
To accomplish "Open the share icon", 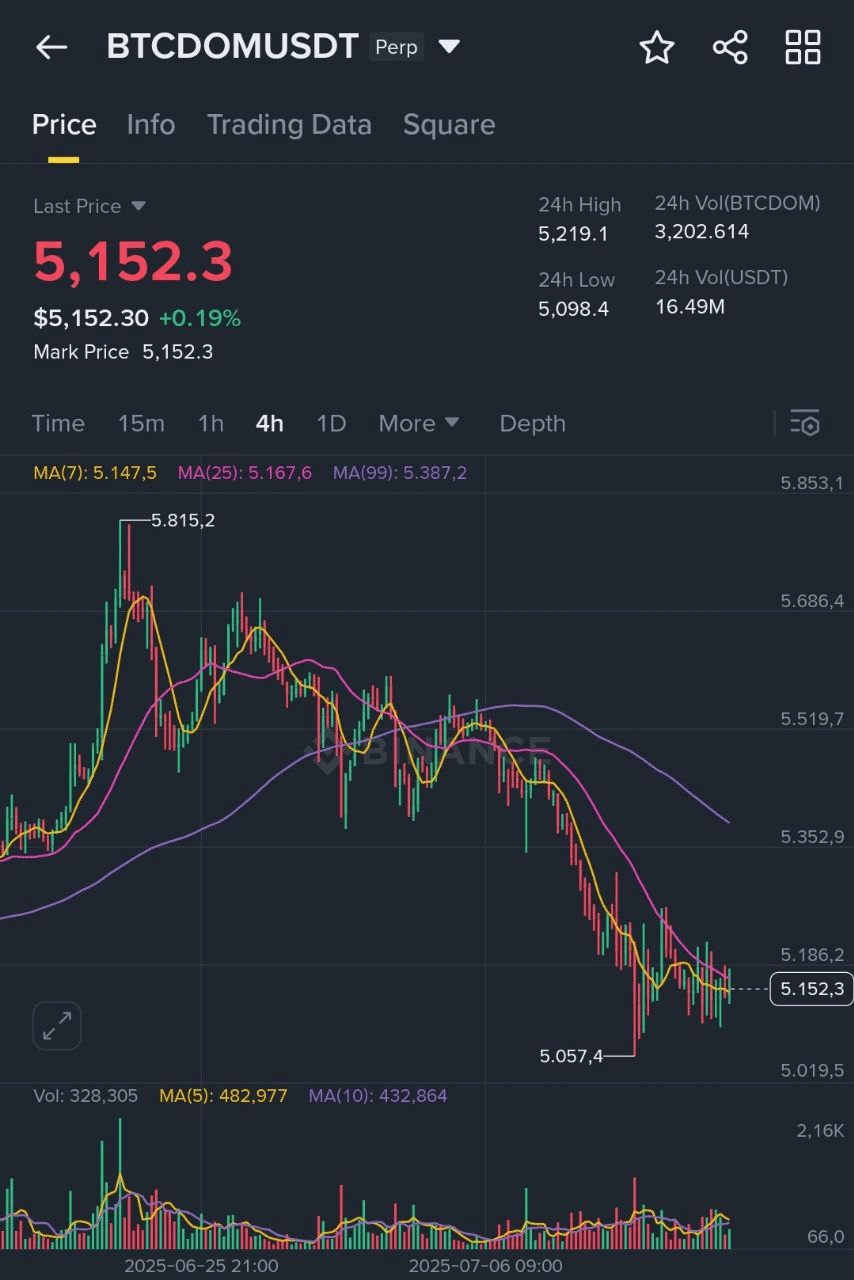I will (x=730, y=47).
